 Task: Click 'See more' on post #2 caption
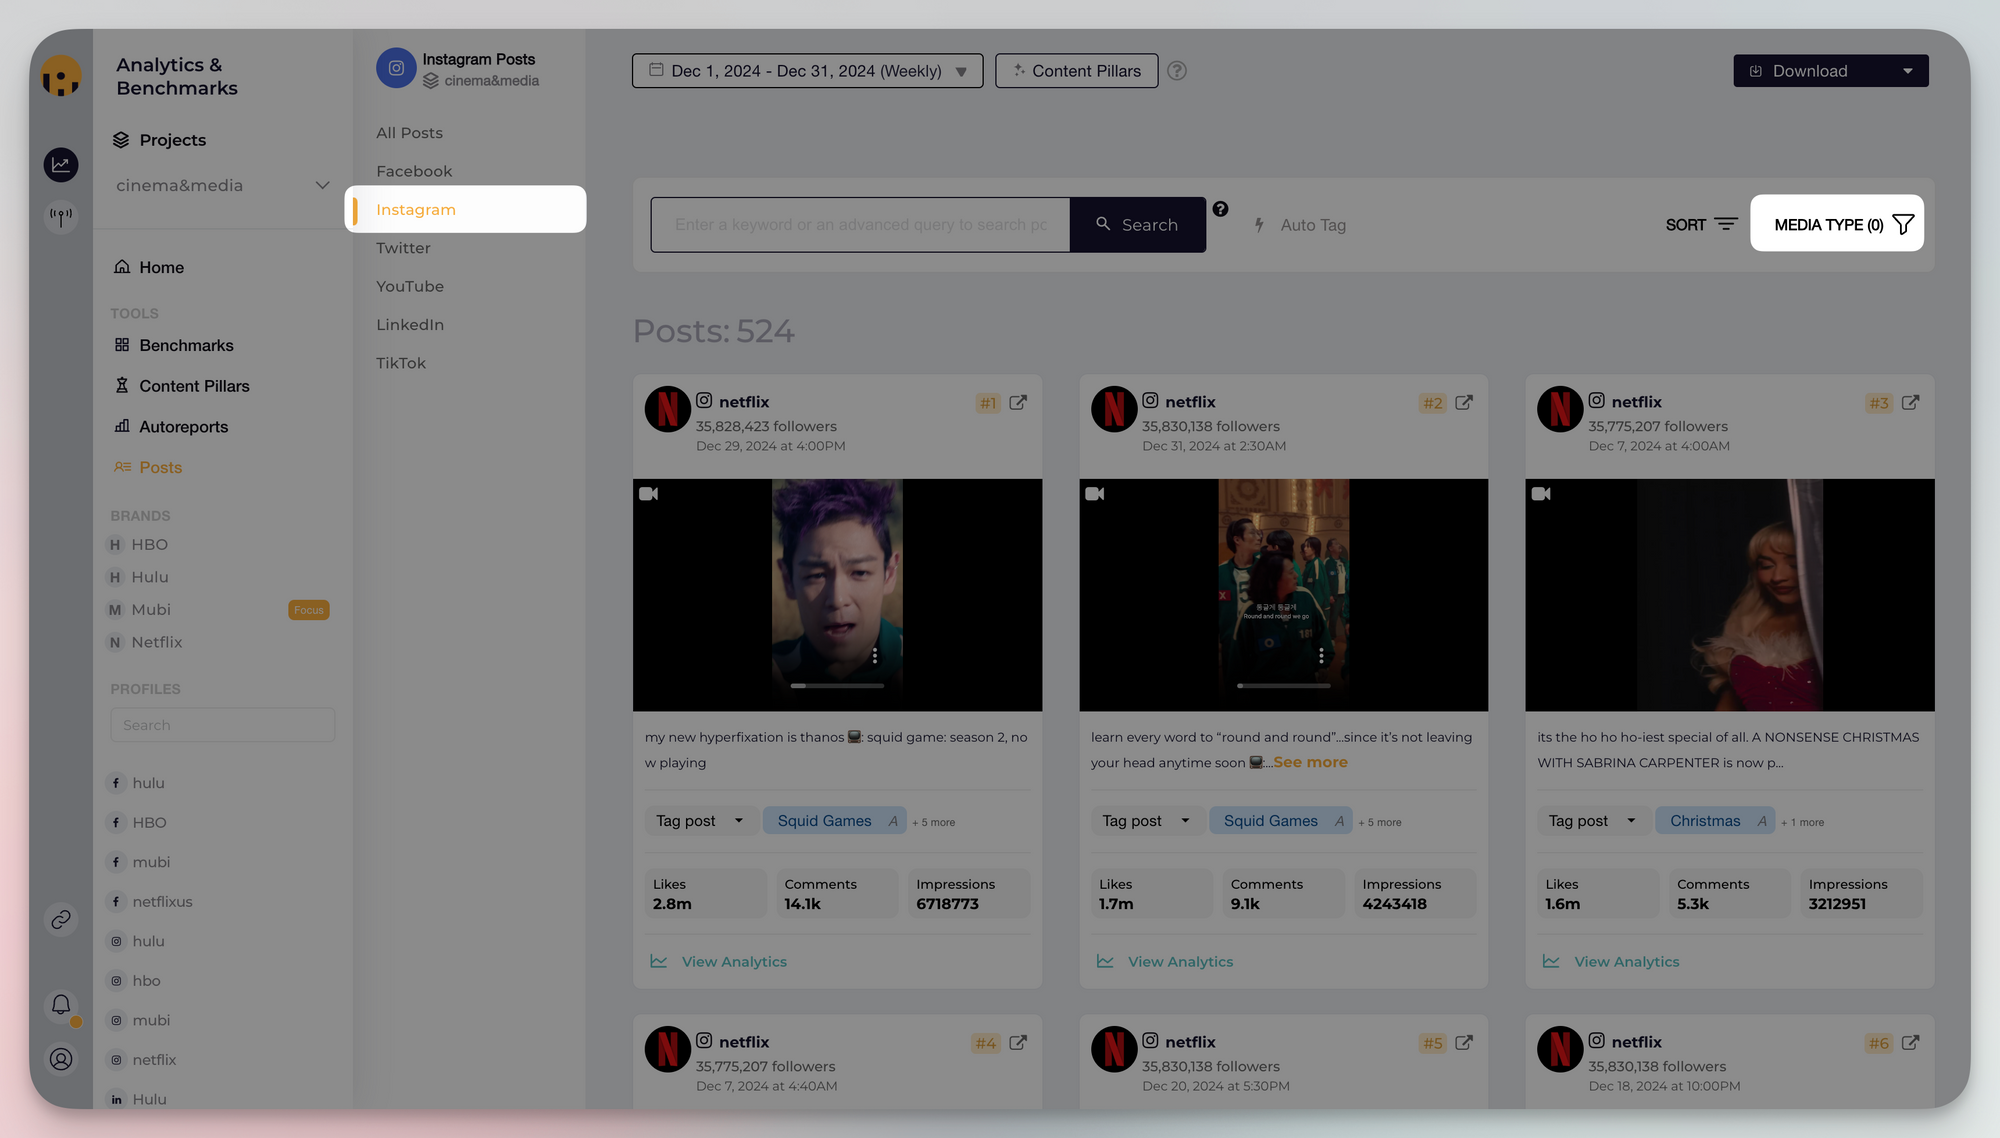point(1310,762)
